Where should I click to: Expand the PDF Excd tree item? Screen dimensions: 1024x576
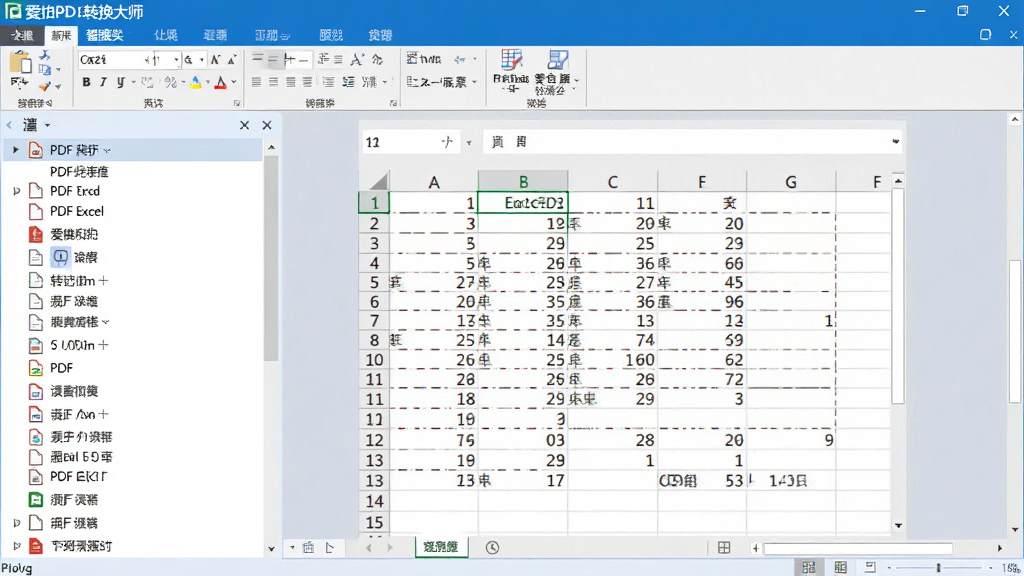pyautogui.click(x=17, y=191)
